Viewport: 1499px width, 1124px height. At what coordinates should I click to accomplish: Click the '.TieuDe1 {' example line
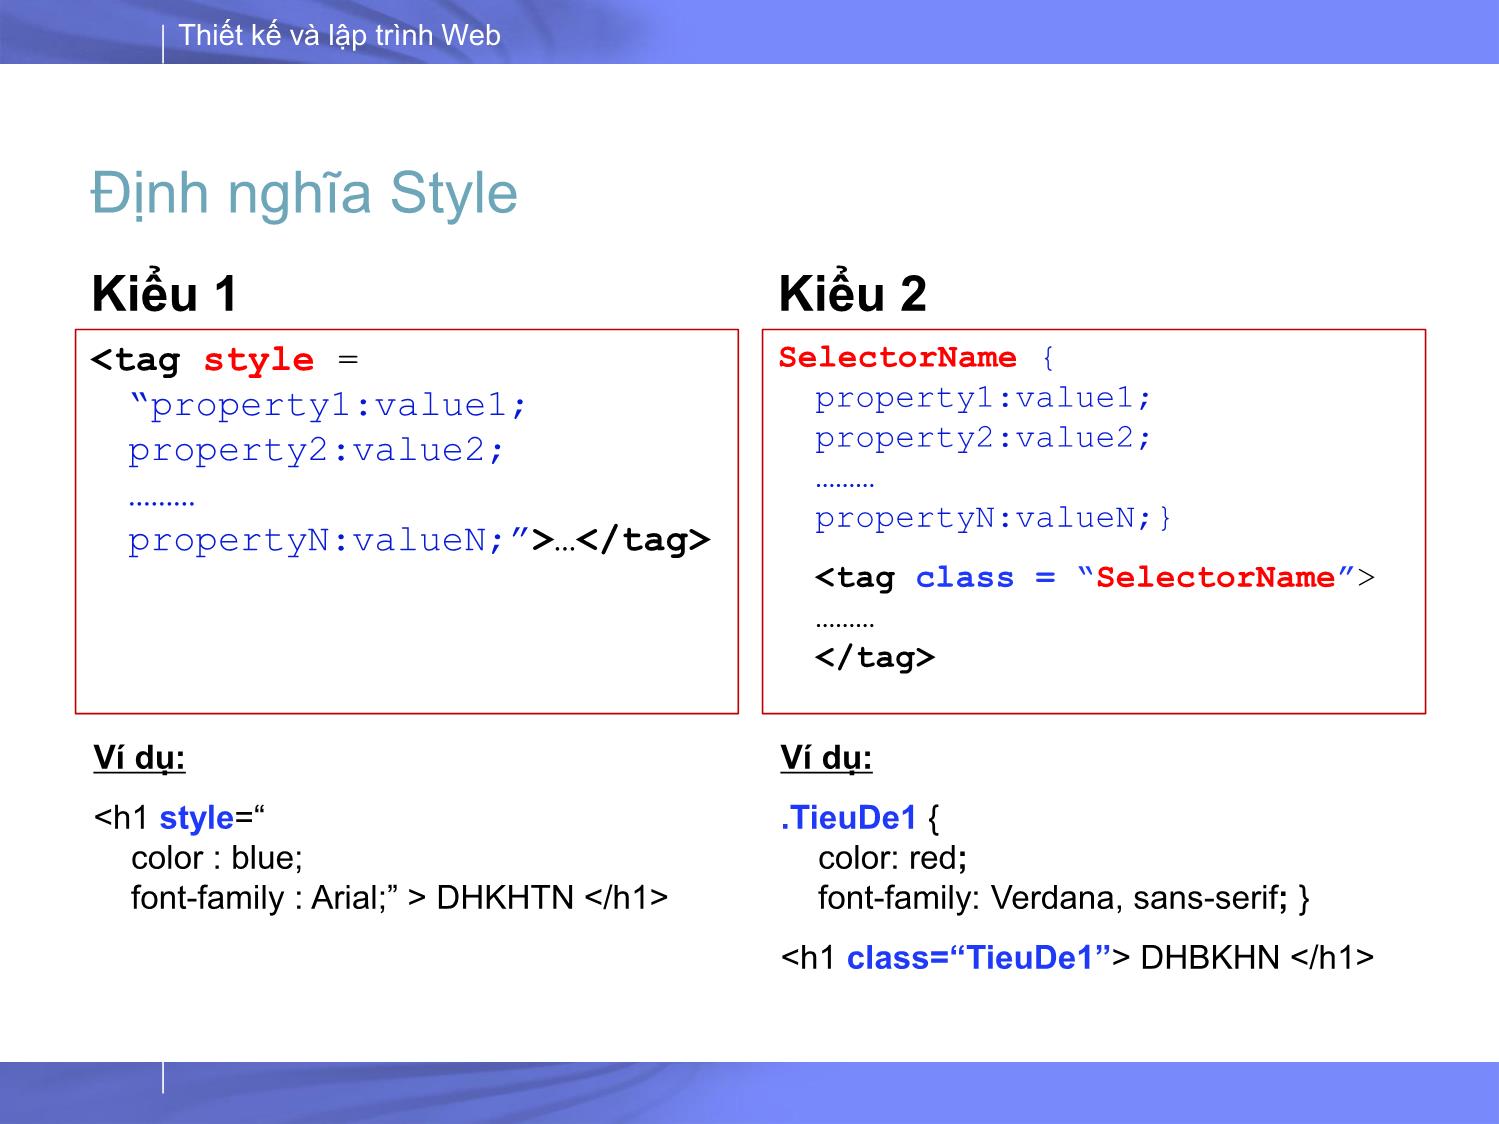pyautogui.click(x=860, y=818)
